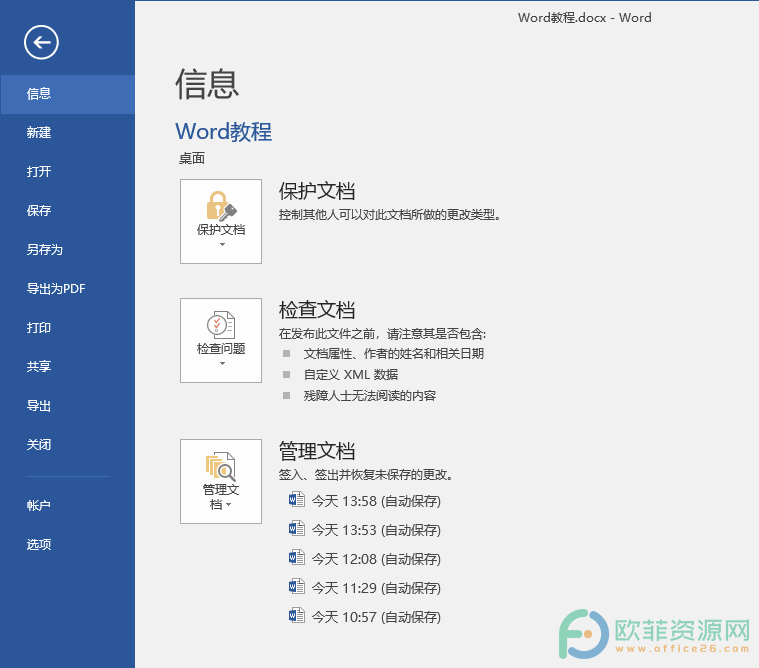Open autosave version 今天 11:29

[x=376, y=588]
